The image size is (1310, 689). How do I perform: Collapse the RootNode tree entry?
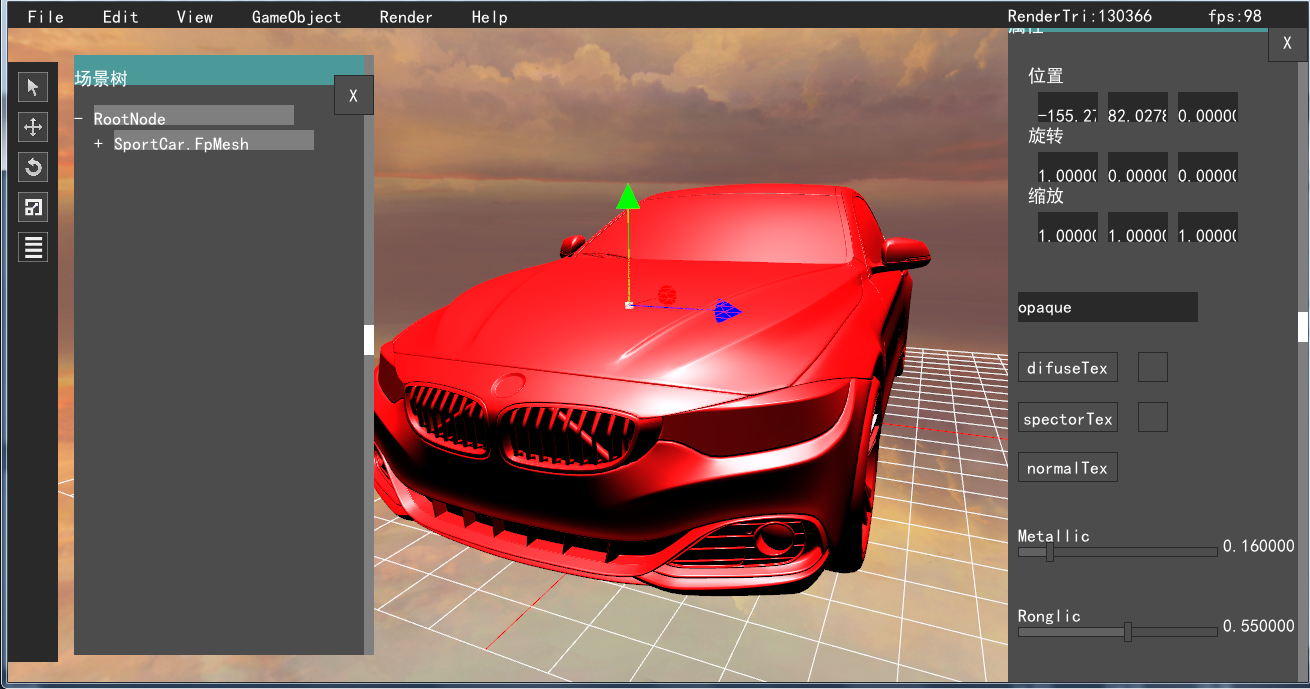tap(78, 118)
